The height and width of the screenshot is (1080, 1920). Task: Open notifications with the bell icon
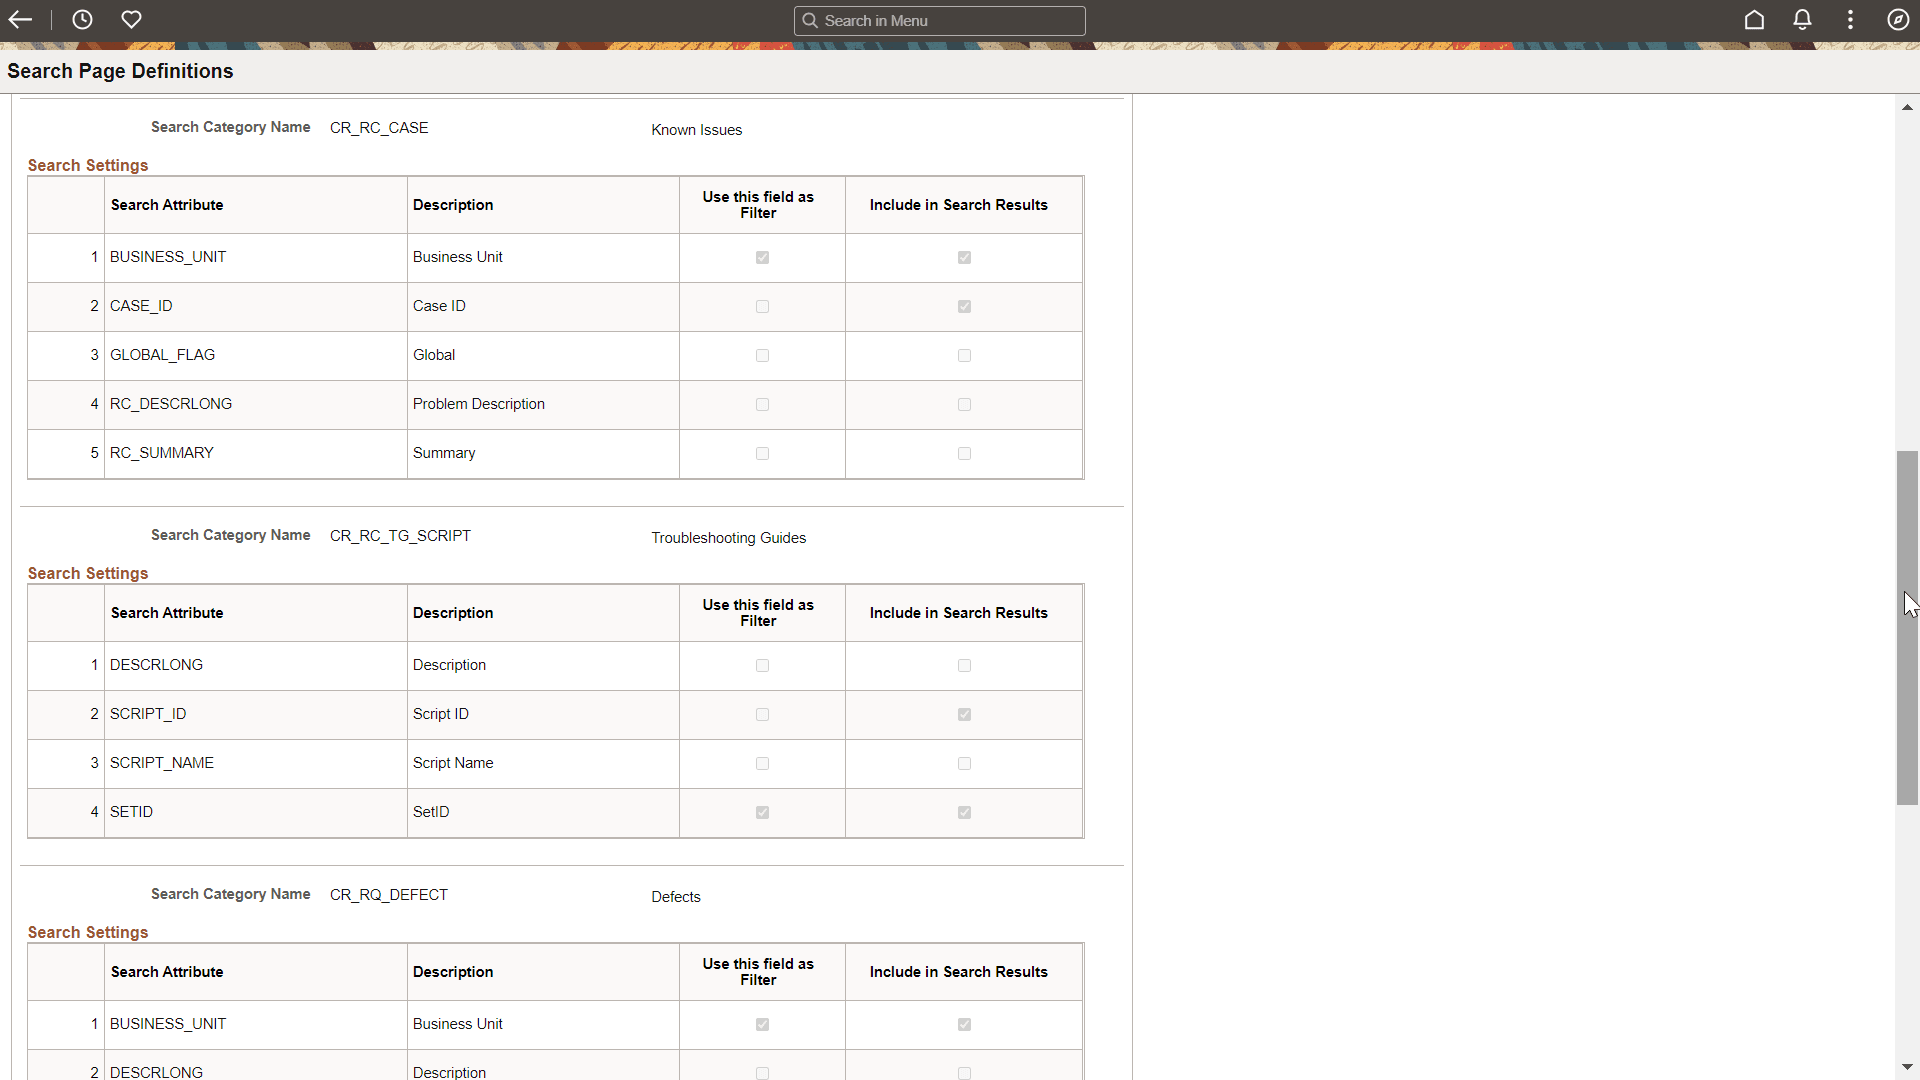pos(1802,19)
